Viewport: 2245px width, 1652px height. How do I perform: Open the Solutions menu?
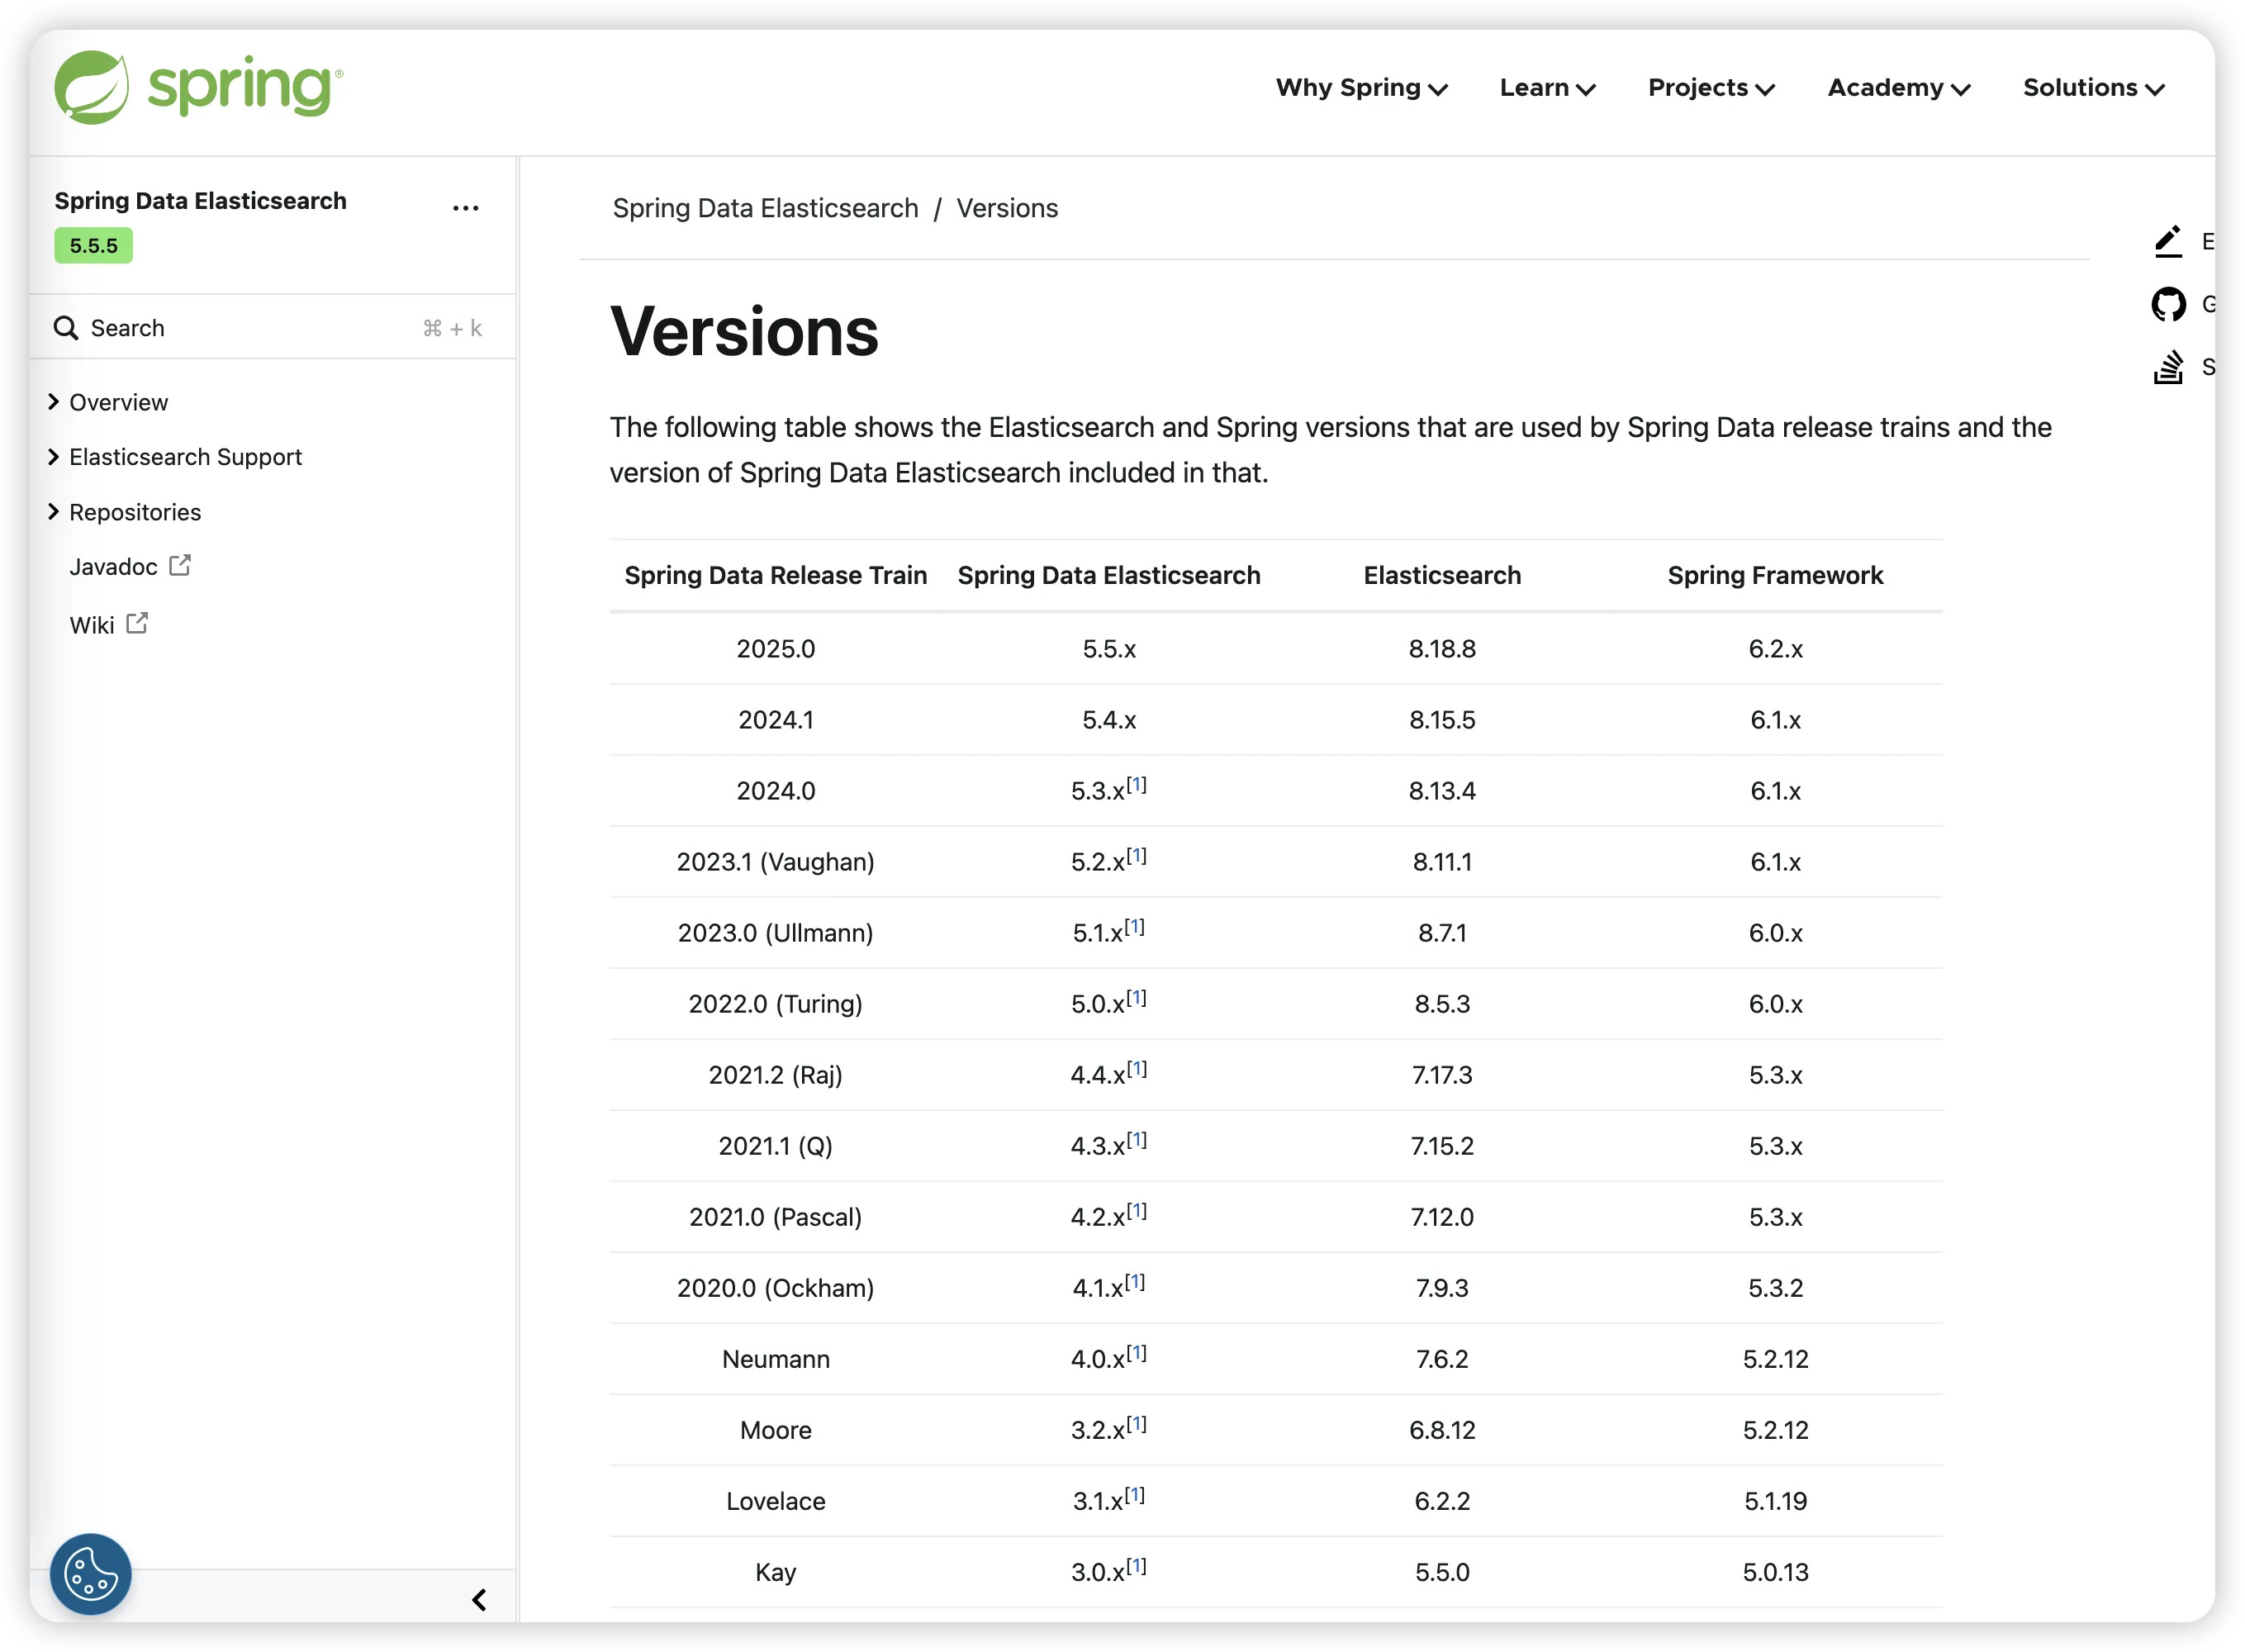tap(2093, 88)
